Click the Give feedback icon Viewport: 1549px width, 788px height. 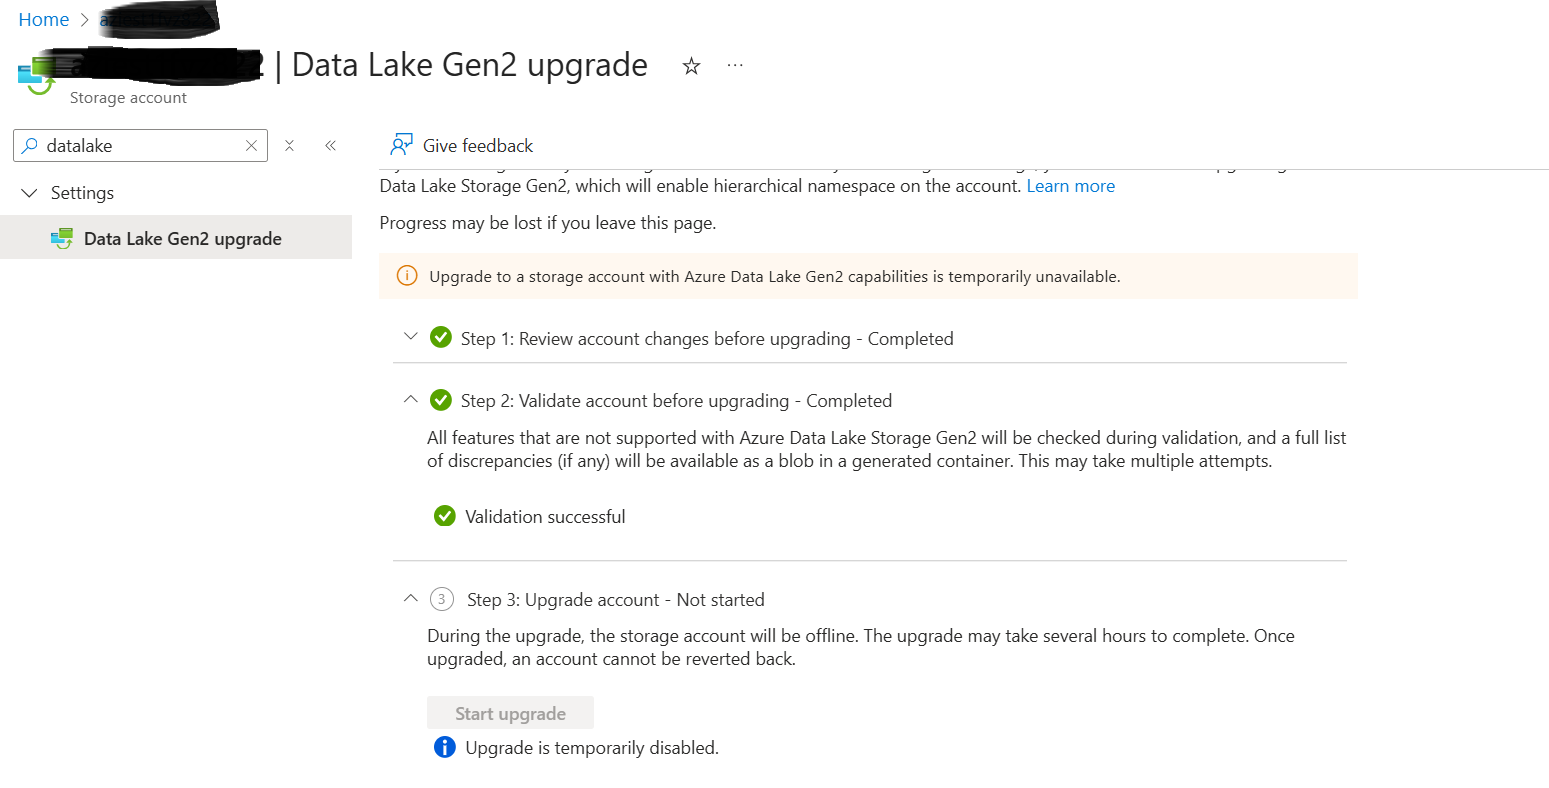point(401,146)
